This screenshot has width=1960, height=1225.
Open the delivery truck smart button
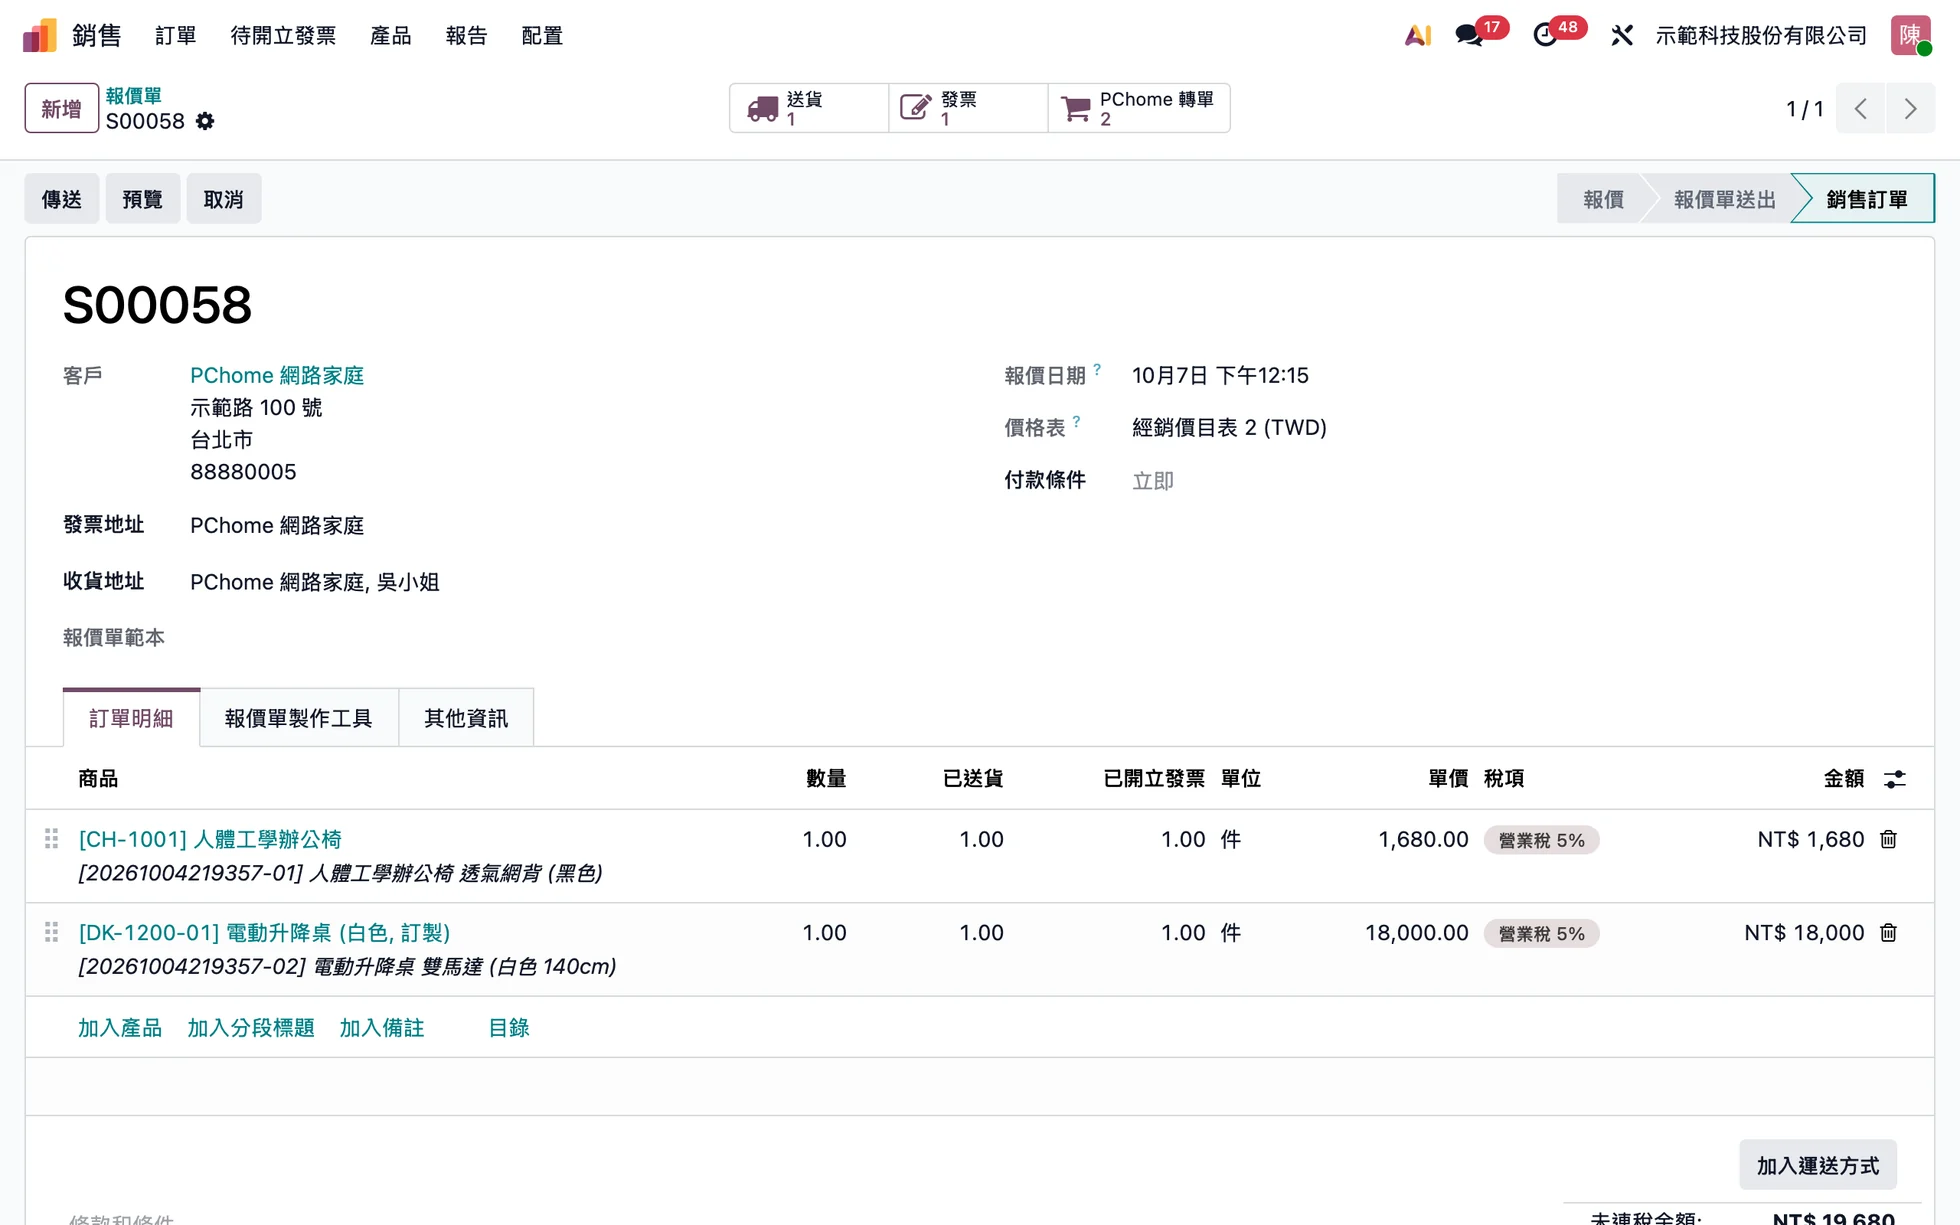809,108
